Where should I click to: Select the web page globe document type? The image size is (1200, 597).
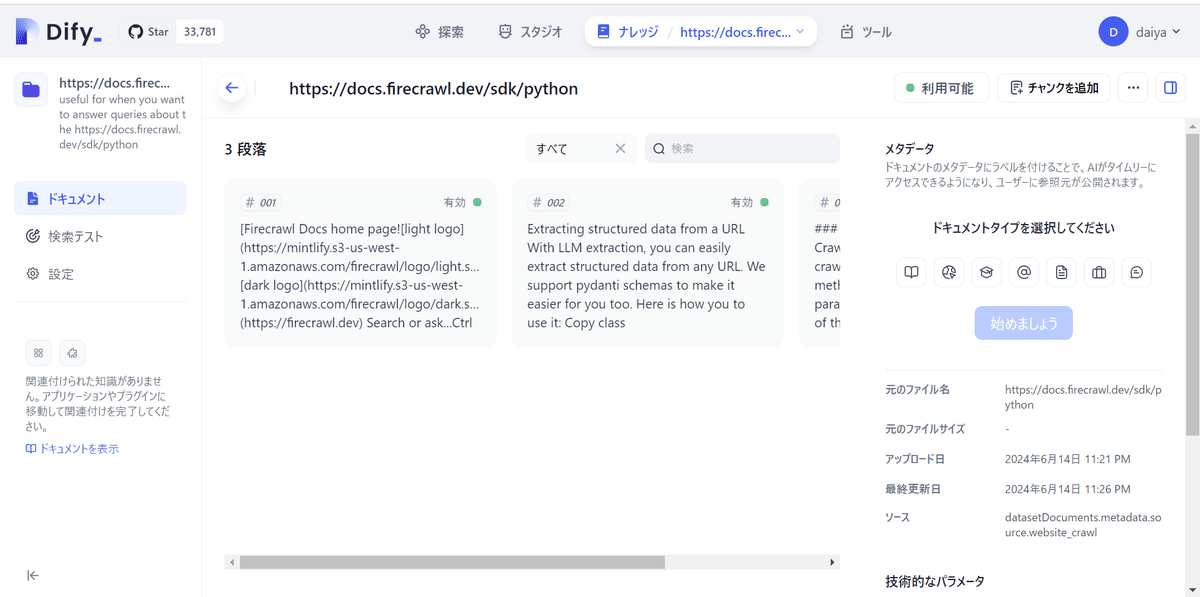click(949, 272)
